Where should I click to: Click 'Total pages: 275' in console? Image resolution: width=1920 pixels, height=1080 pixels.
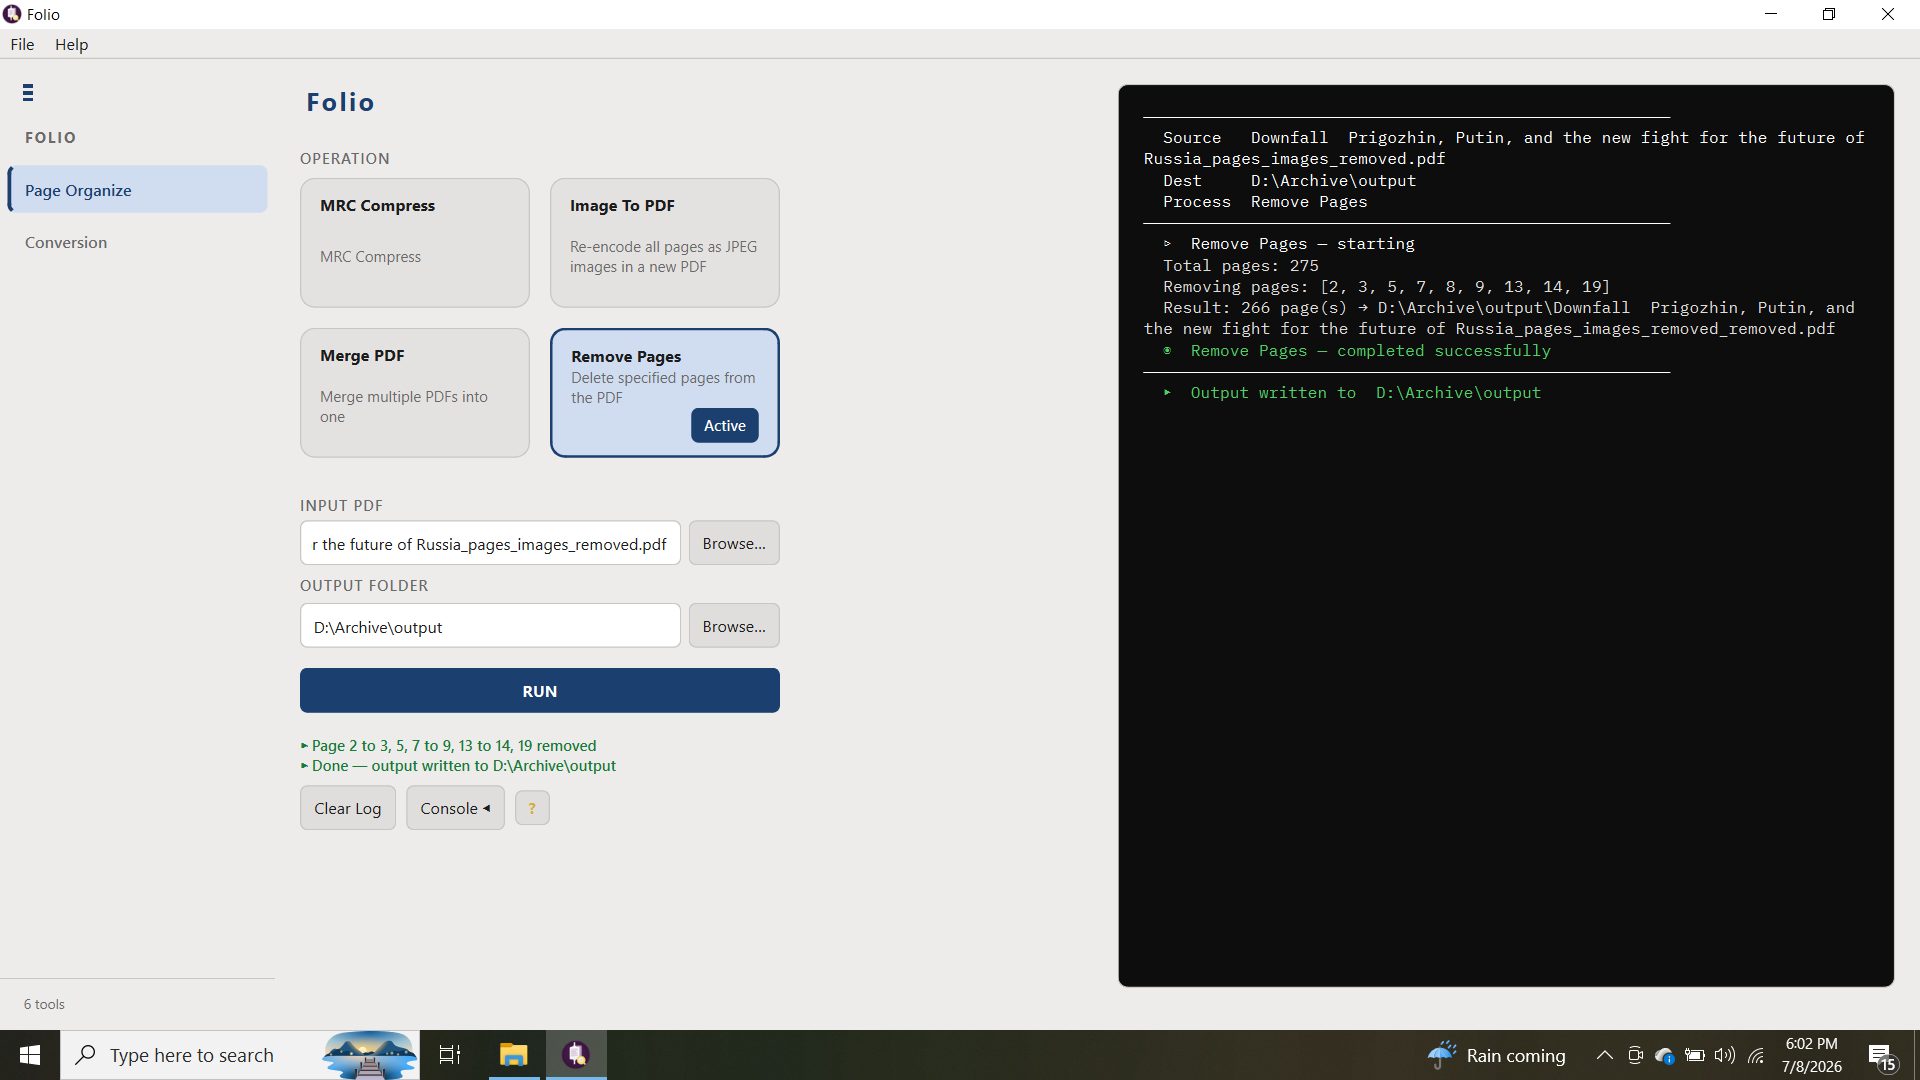[1241, 265]
